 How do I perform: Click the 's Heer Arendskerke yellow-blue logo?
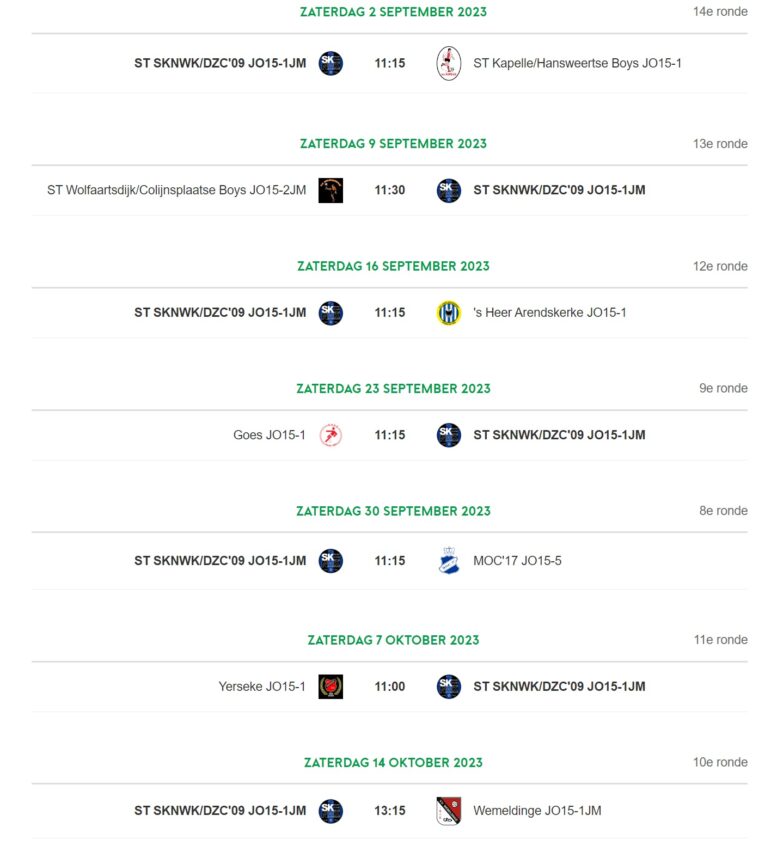(448, 313)
